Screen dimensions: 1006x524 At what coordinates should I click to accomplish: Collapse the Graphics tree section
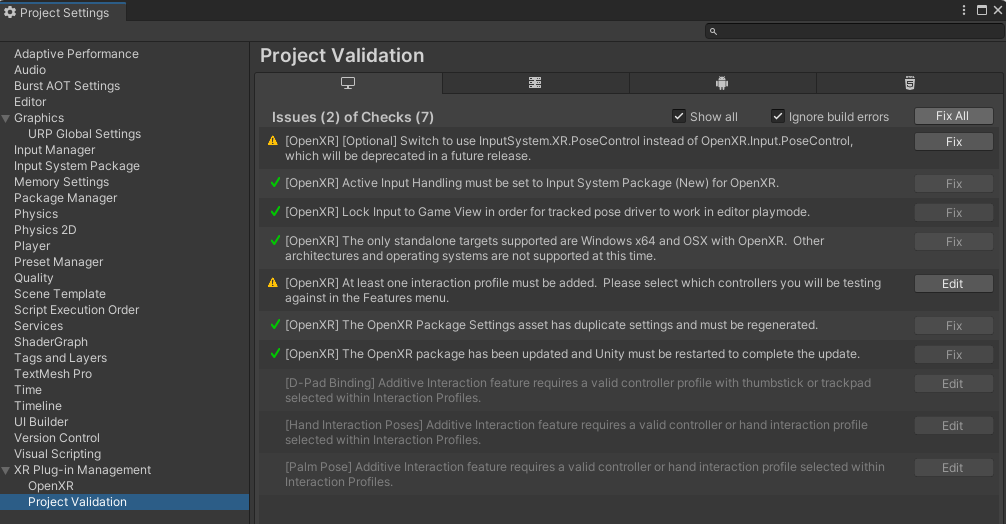click(6, 118)
